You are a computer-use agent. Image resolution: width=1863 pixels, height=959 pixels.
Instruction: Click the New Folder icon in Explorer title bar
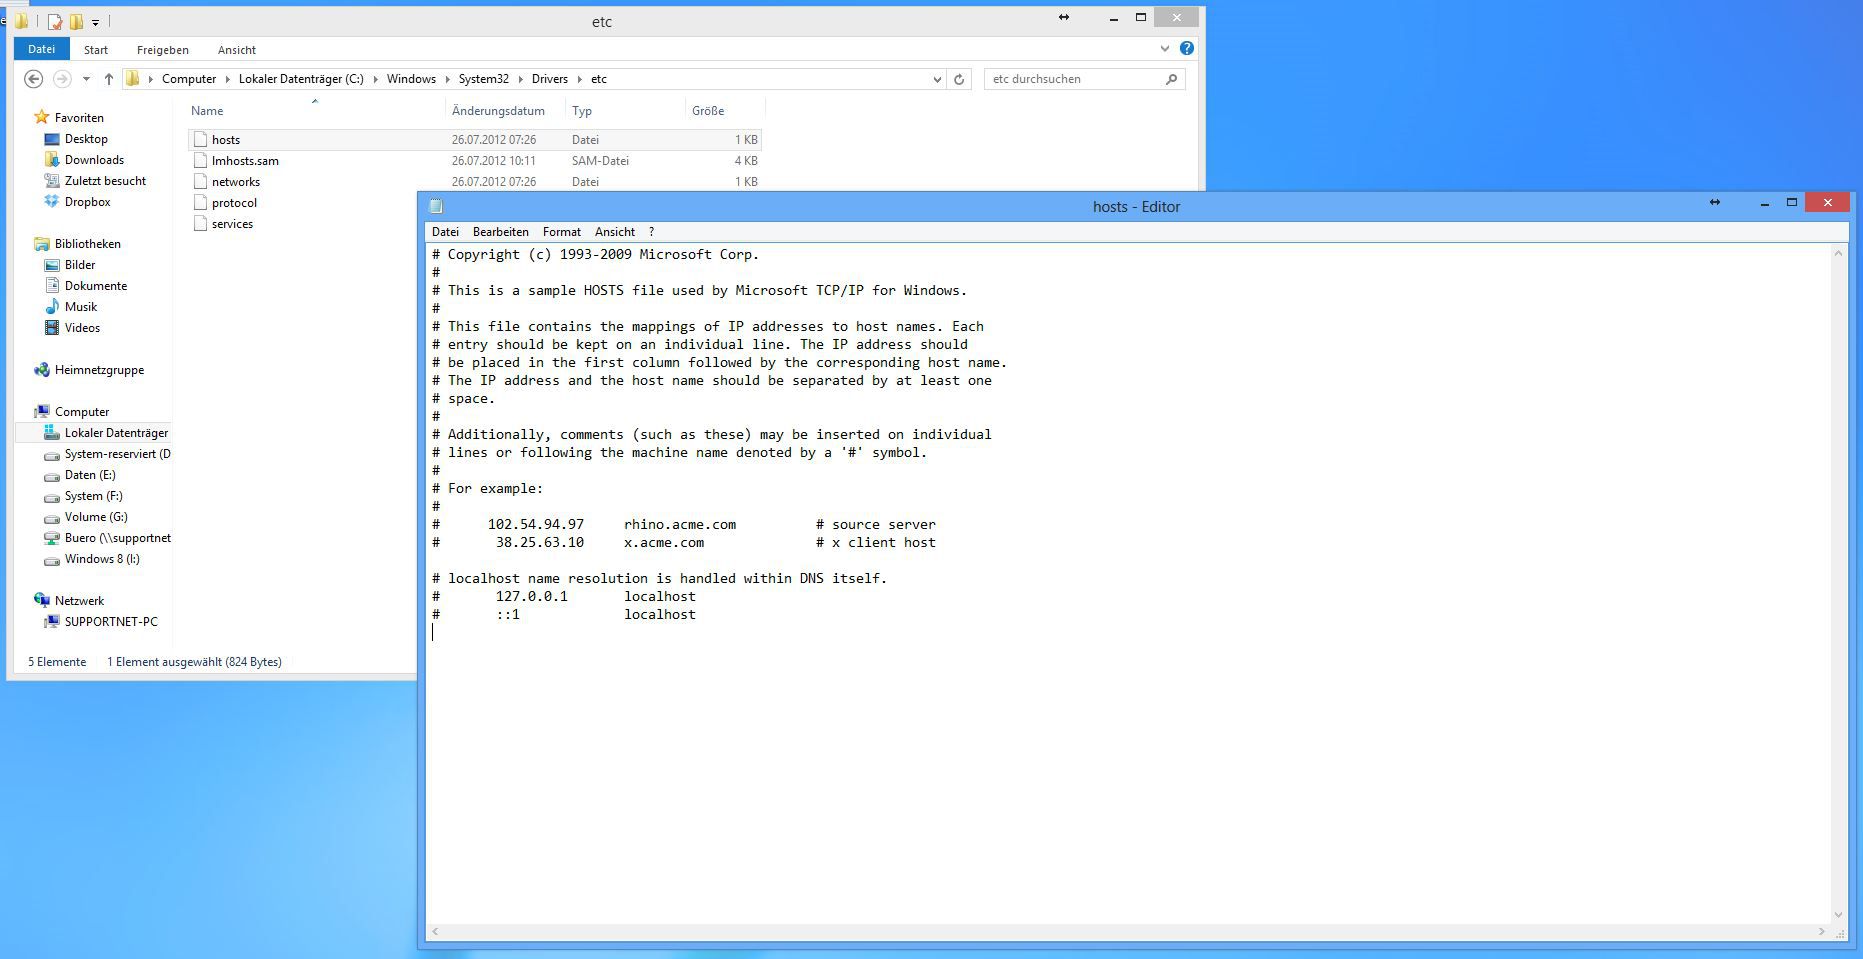click(76, 21)
